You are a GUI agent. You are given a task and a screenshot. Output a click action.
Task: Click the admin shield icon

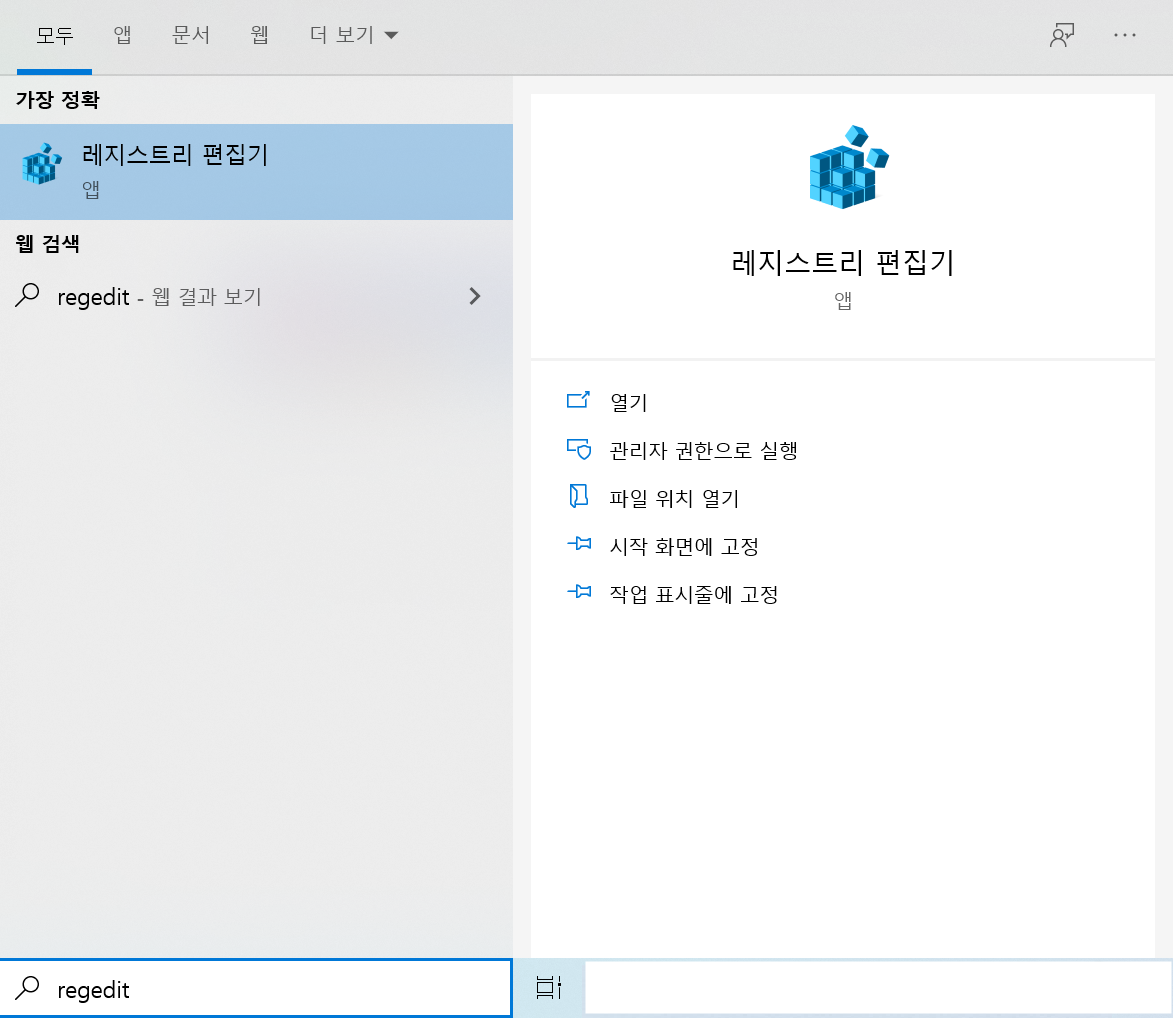tap(579, 449)
